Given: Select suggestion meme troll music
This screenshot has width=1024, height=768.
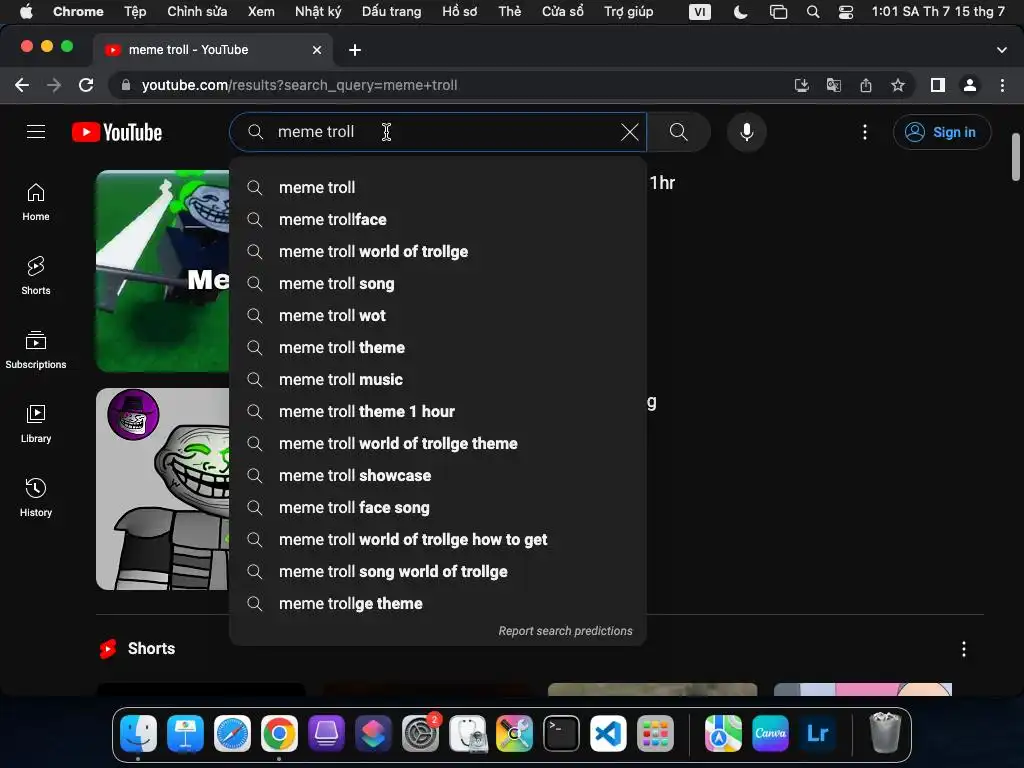Looking at the screenshot, I should coord(438,379).
